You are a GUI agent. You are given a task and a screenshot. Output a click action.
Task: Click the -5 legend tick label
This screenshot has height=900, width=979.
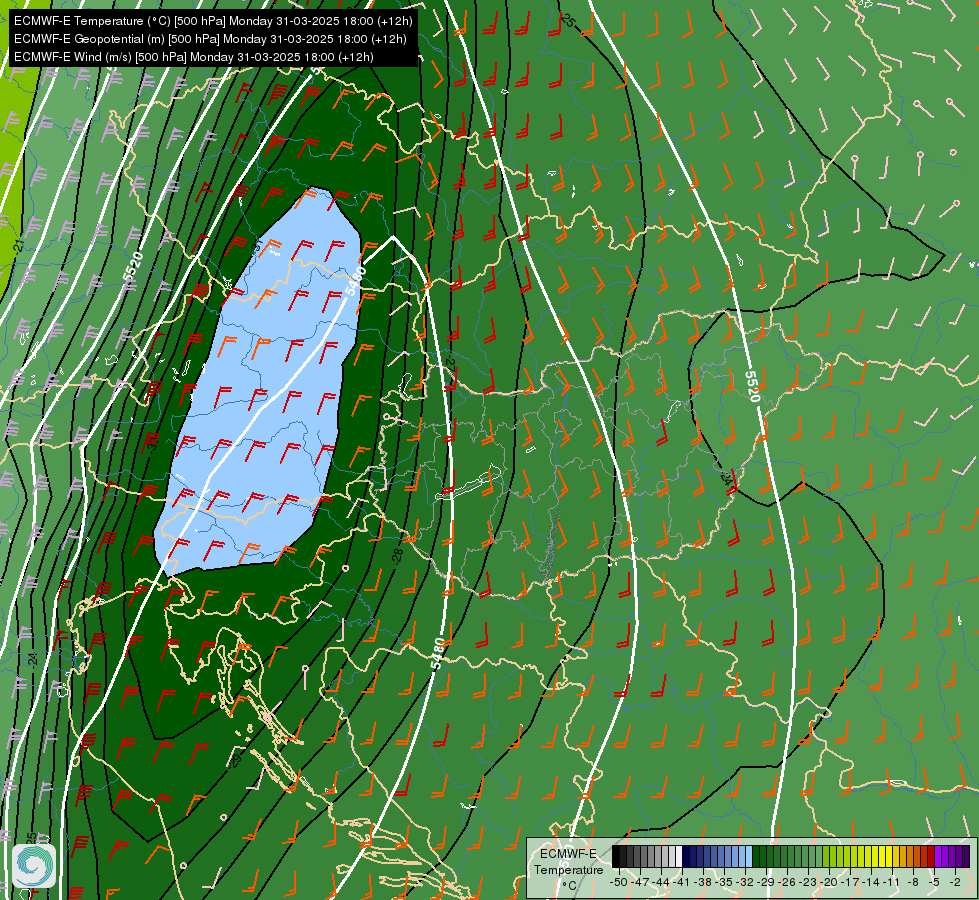935,882
